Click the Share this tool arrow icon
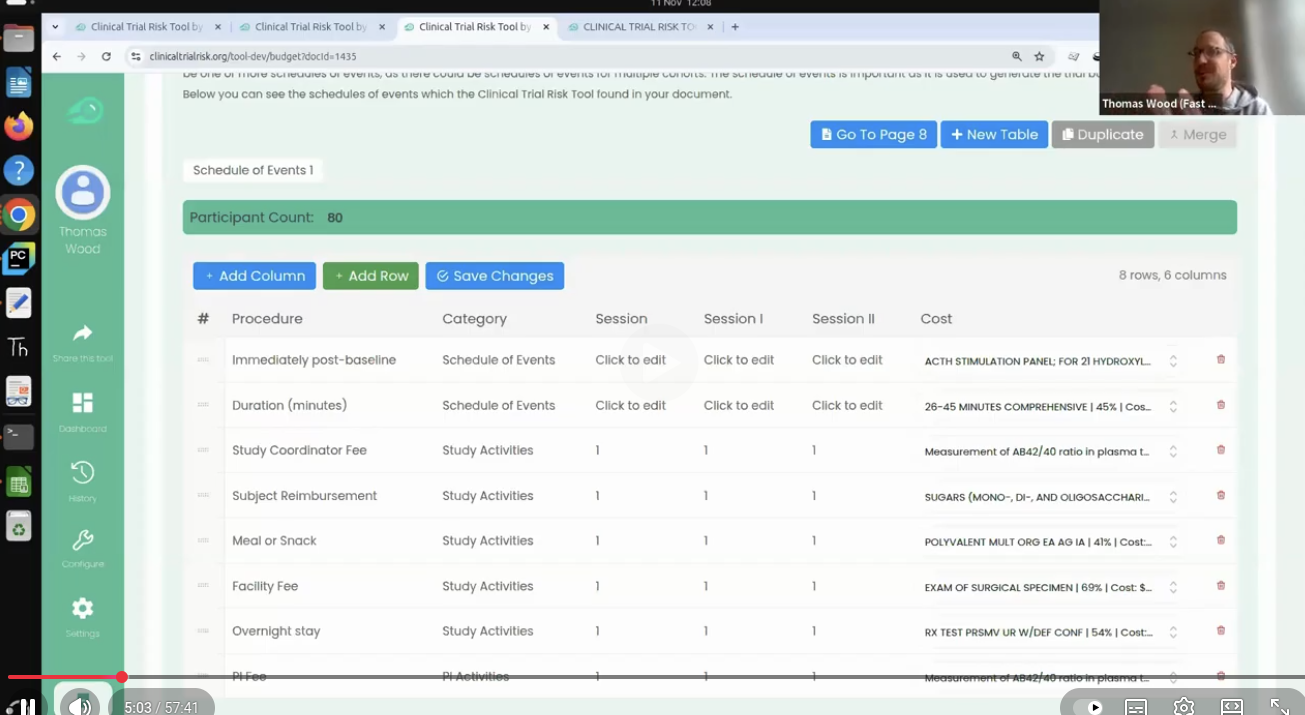 82,333
